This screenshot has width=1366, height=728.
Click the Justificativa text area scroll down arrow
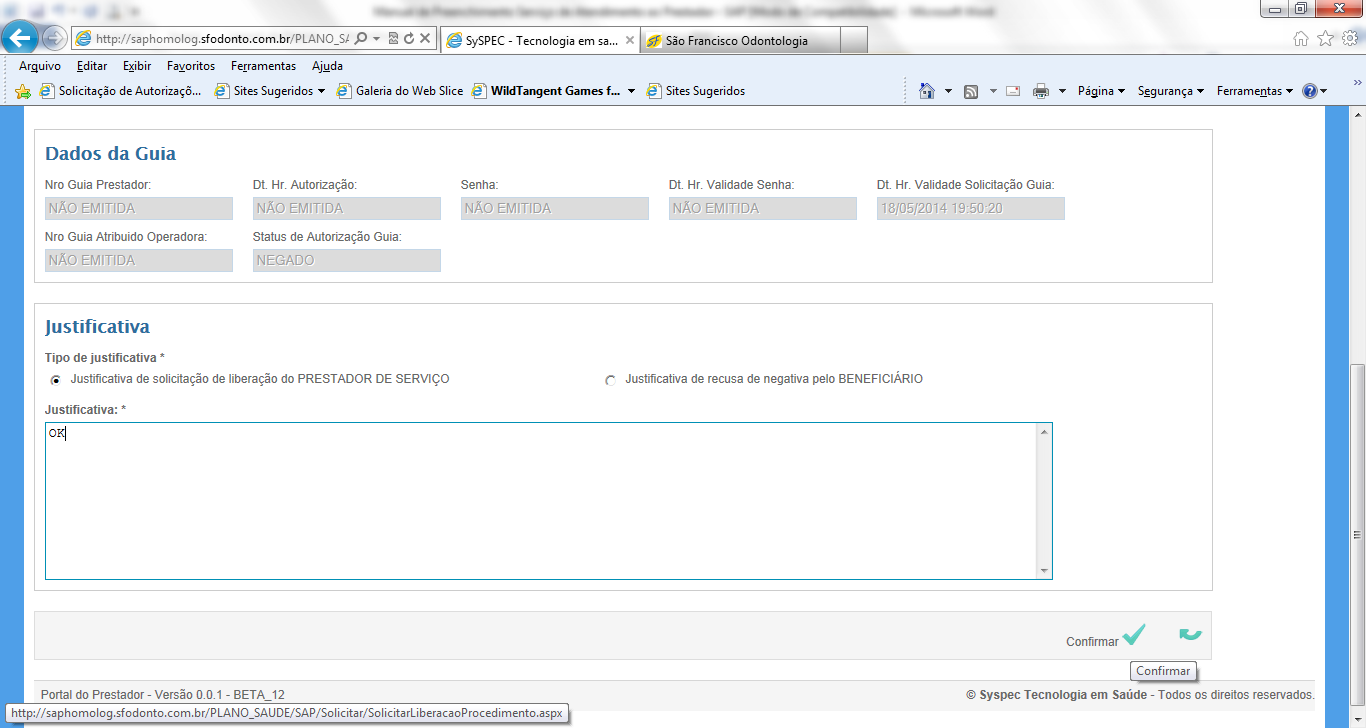(x=1044, y=570)
